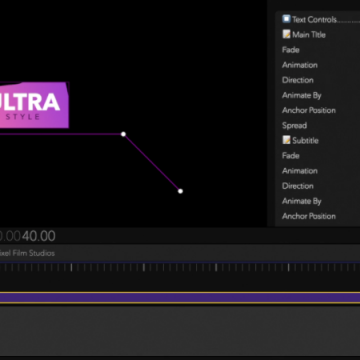Select the Main Title parameter label
The image size is (360, 360).
pos(309,35)
